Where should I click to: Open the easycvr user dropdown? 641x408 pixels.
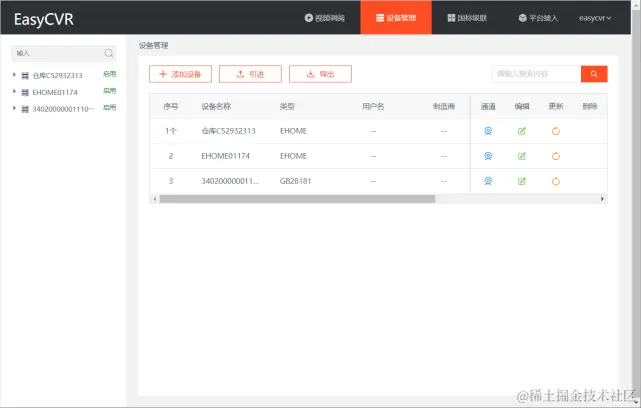595,18
